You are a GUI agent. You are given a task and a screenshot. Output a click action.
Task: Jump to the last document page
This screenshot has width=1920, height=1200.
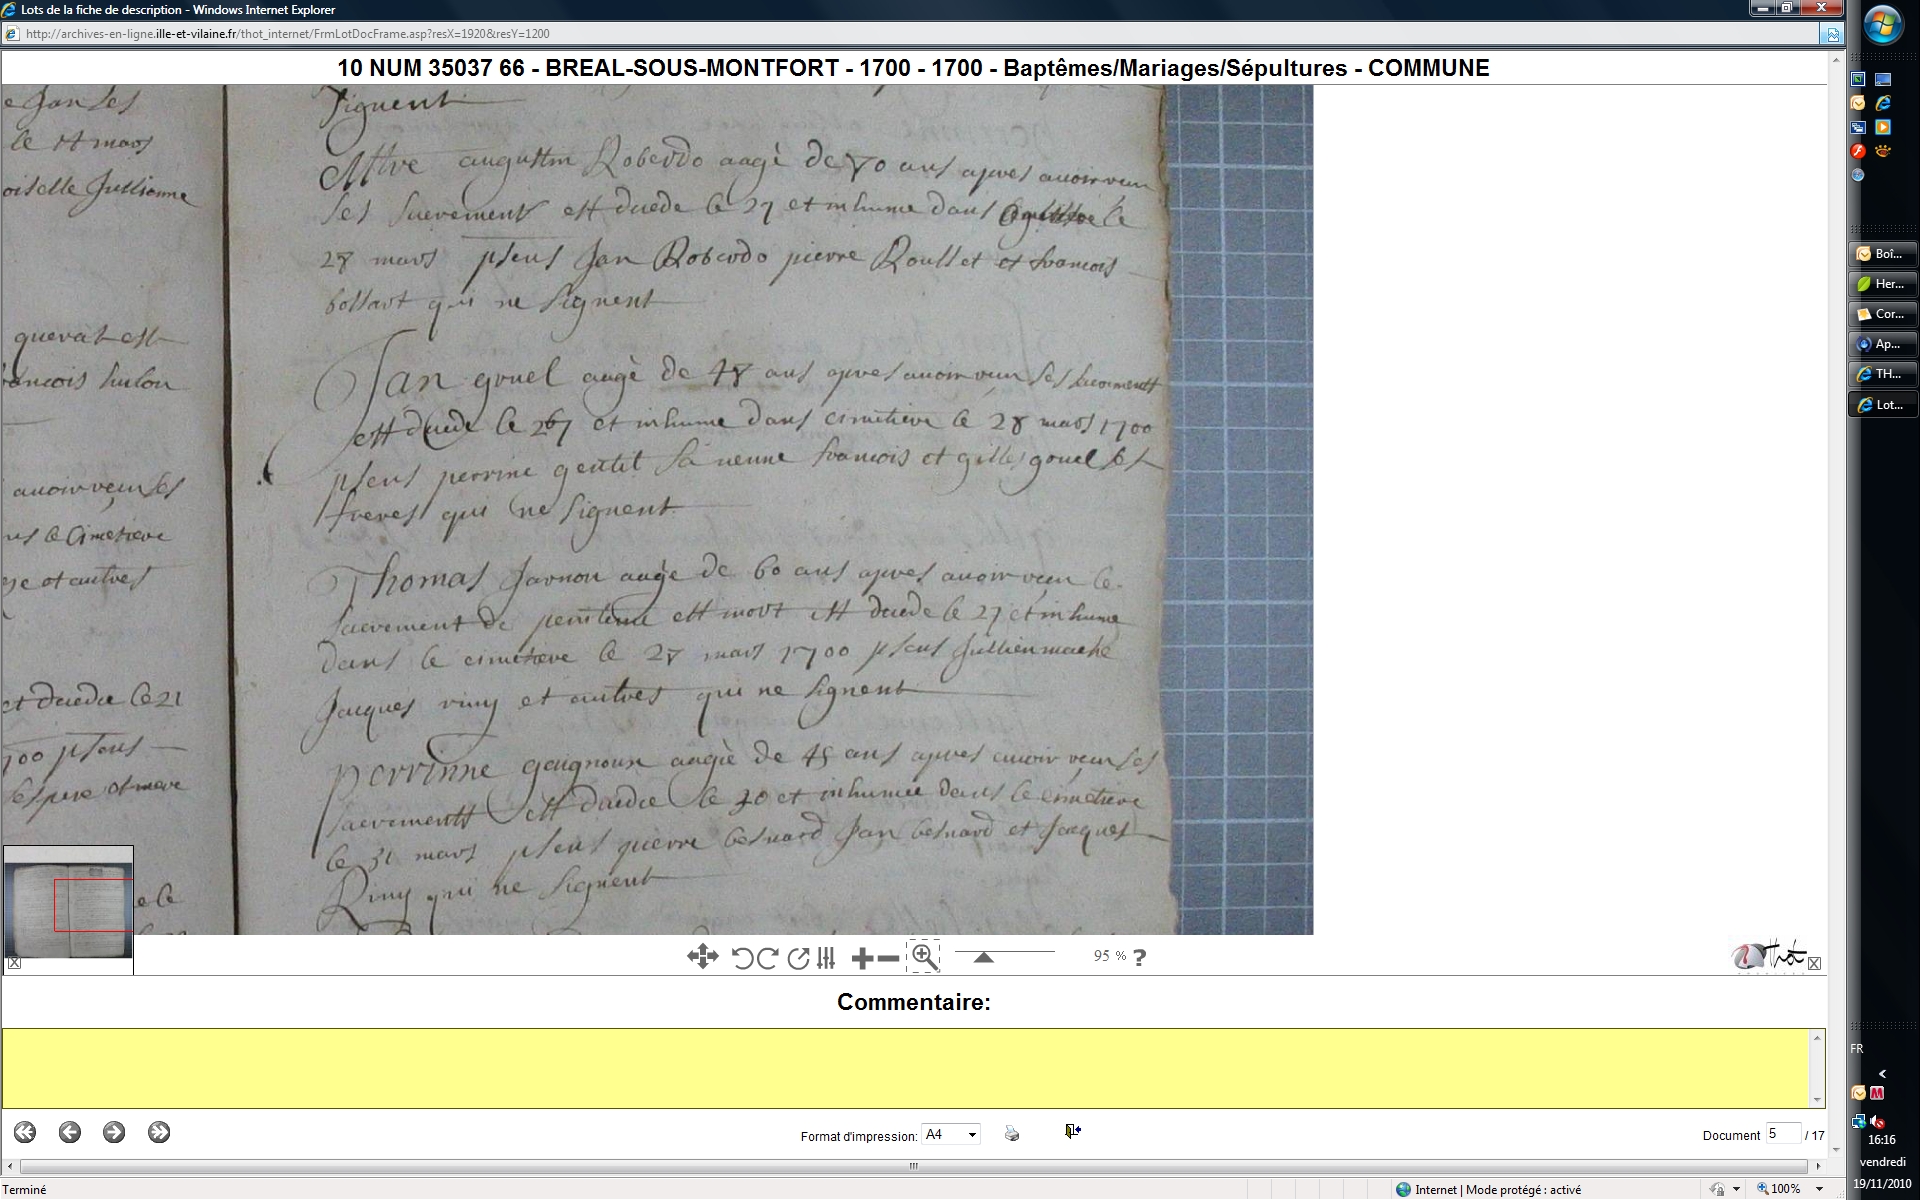159,1132
